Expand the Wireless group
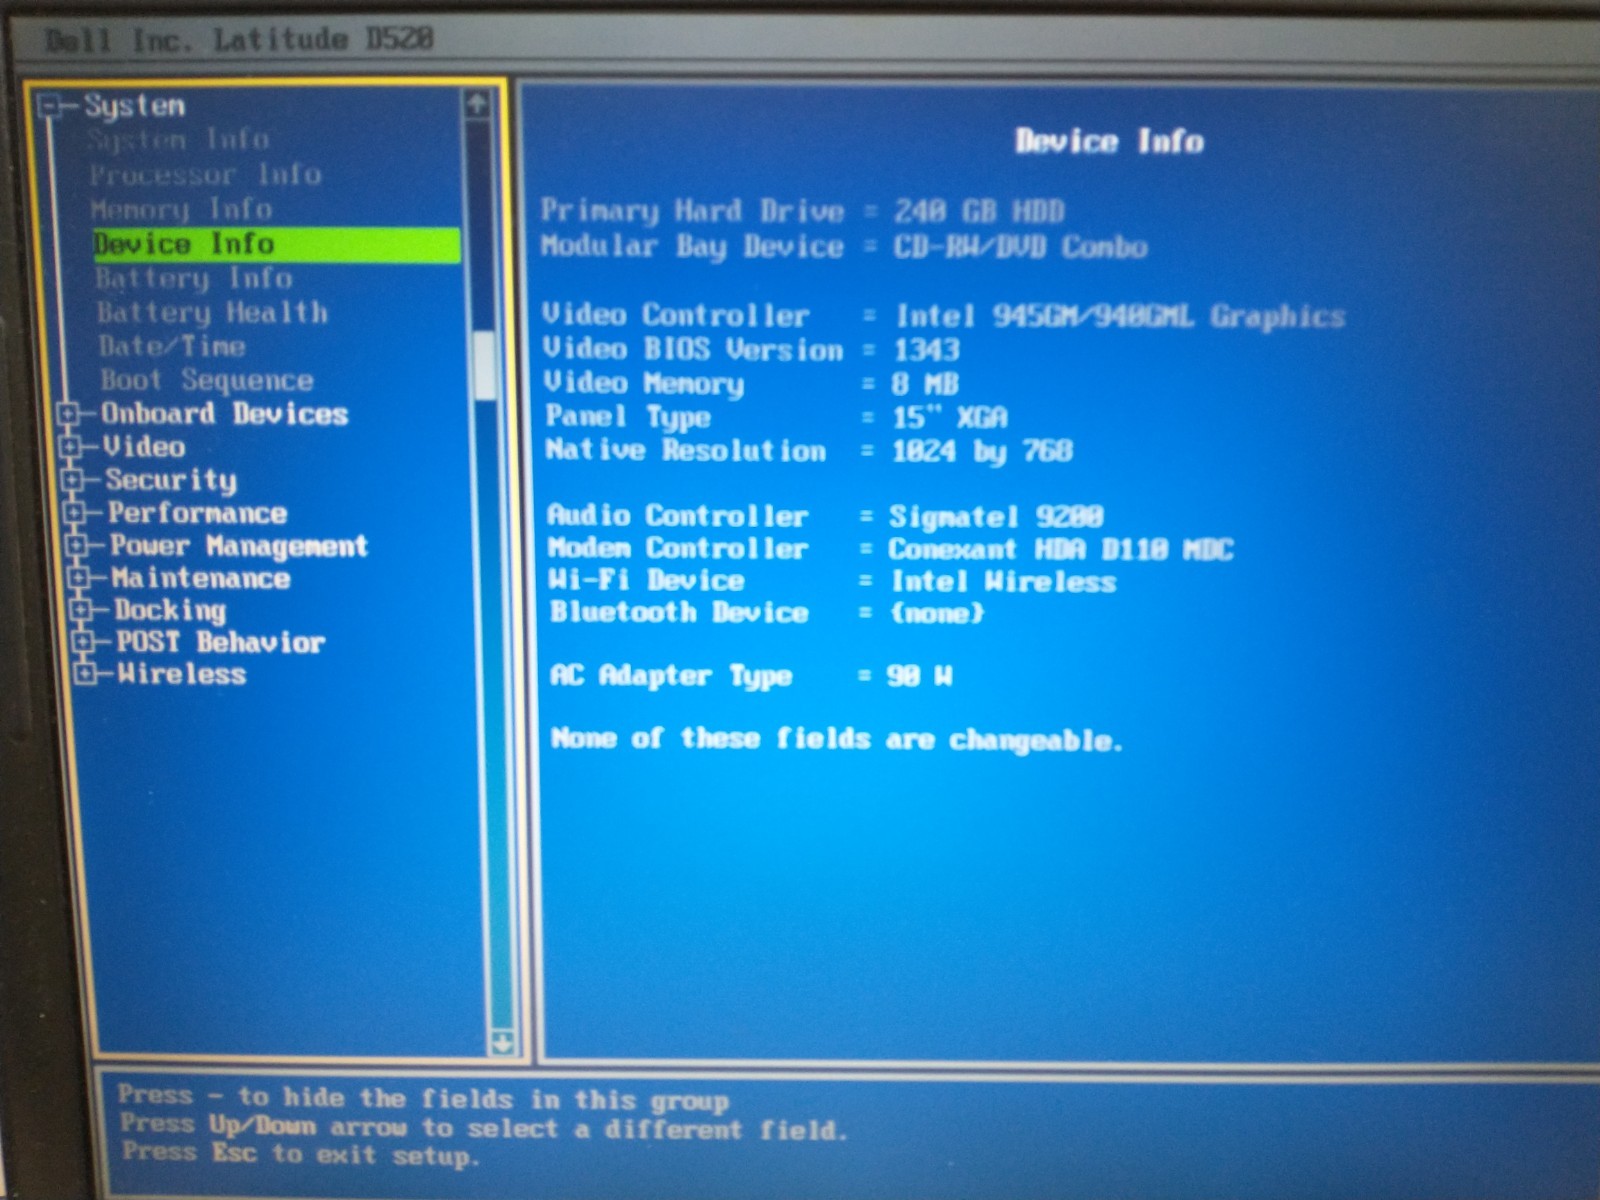This screenshot has width=1600, height=1200. click(85, 674)
